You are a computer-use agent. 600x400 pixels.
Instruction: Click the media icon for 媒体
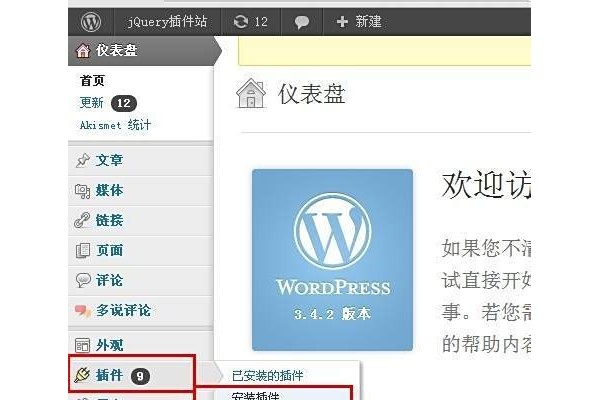(82, 191)
